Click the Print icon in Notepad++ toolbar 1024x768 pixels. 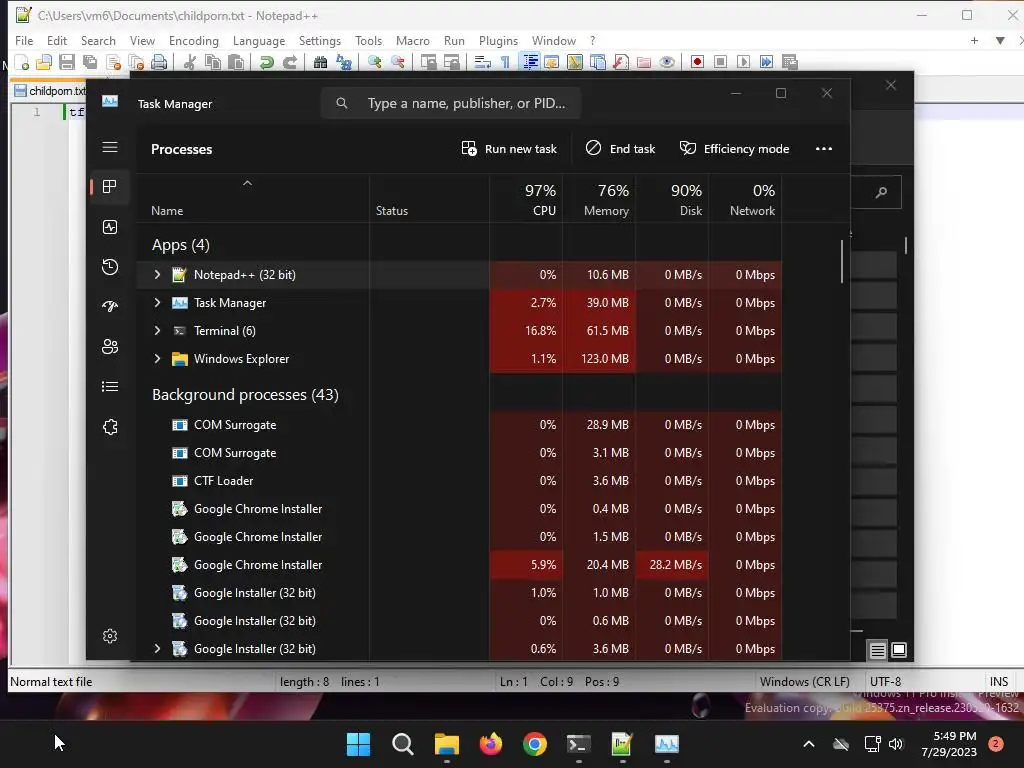[159, 62]
